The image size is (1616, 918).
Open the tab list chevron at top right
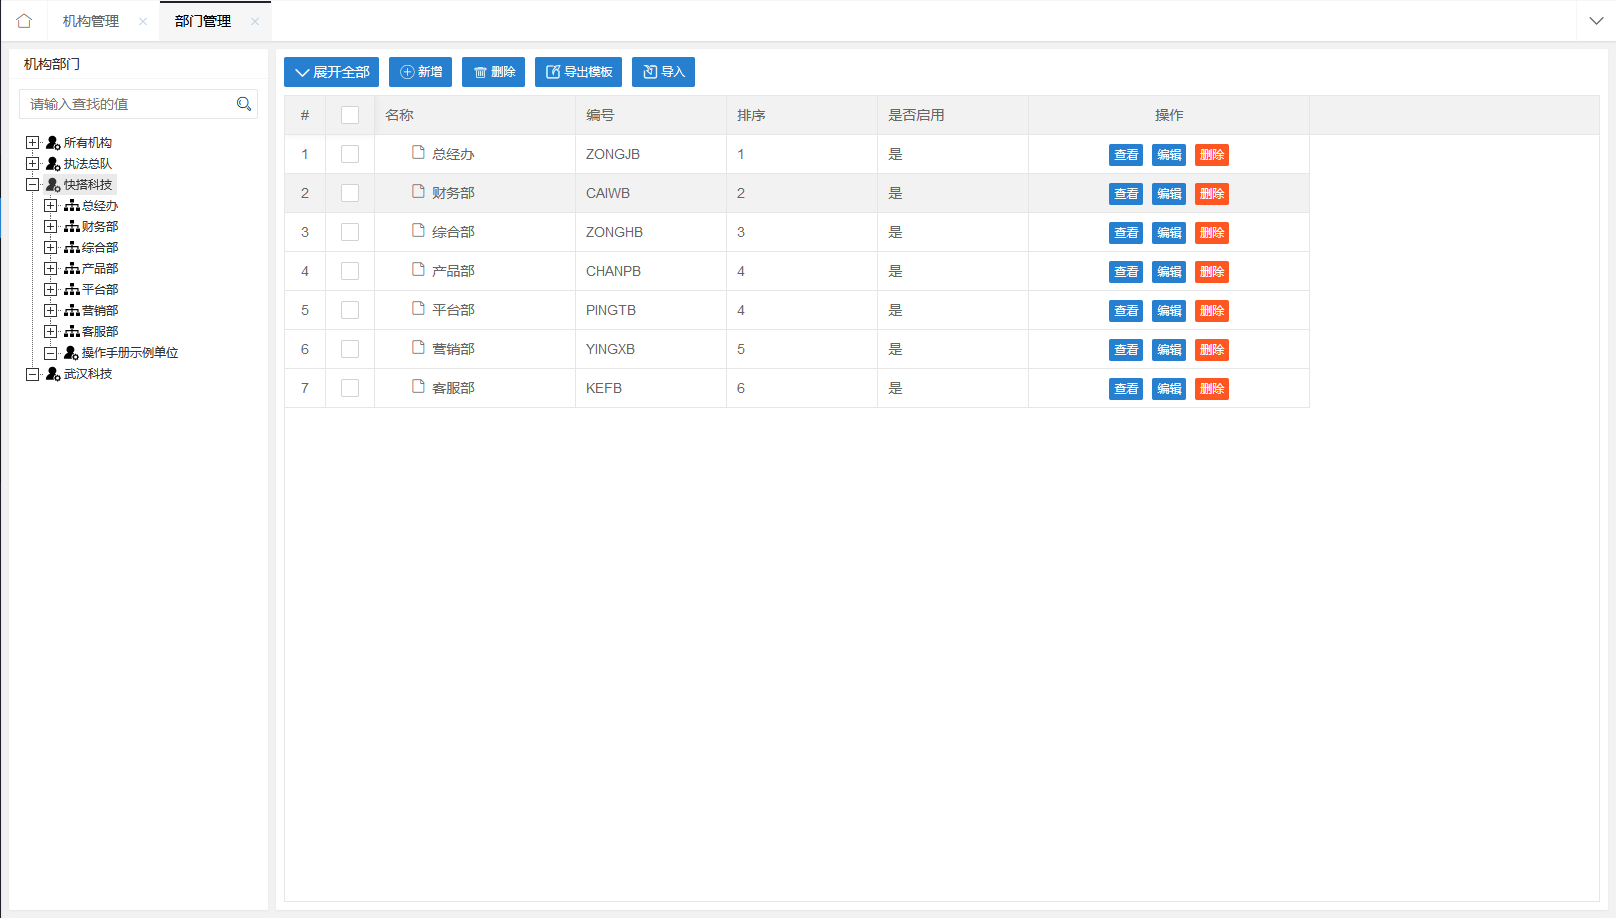pos(1596,21)
